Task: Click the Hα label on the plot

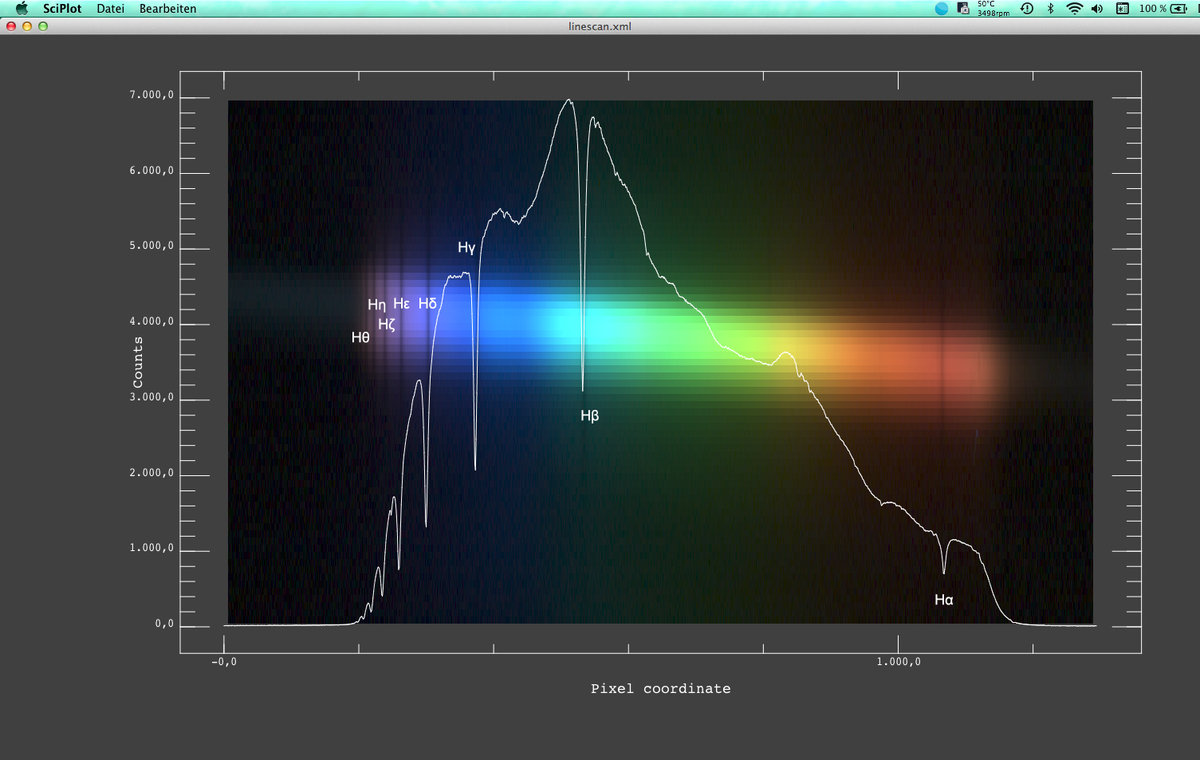Action: pos(943,600)
